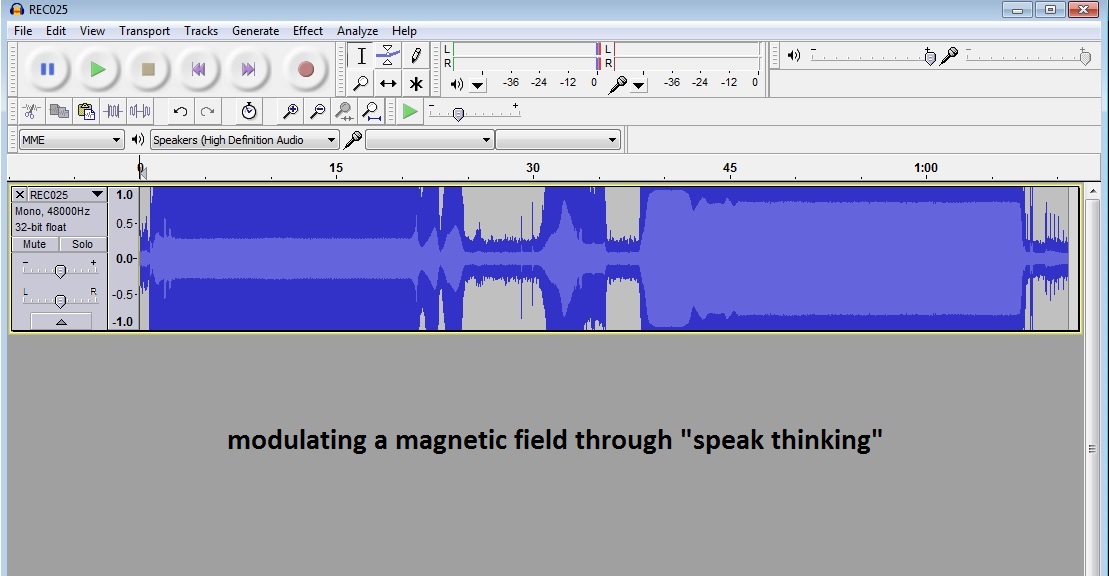The image size is (1109, 576).
Task: Close the REC025 track with the X
Action: (x=20, y=195)
